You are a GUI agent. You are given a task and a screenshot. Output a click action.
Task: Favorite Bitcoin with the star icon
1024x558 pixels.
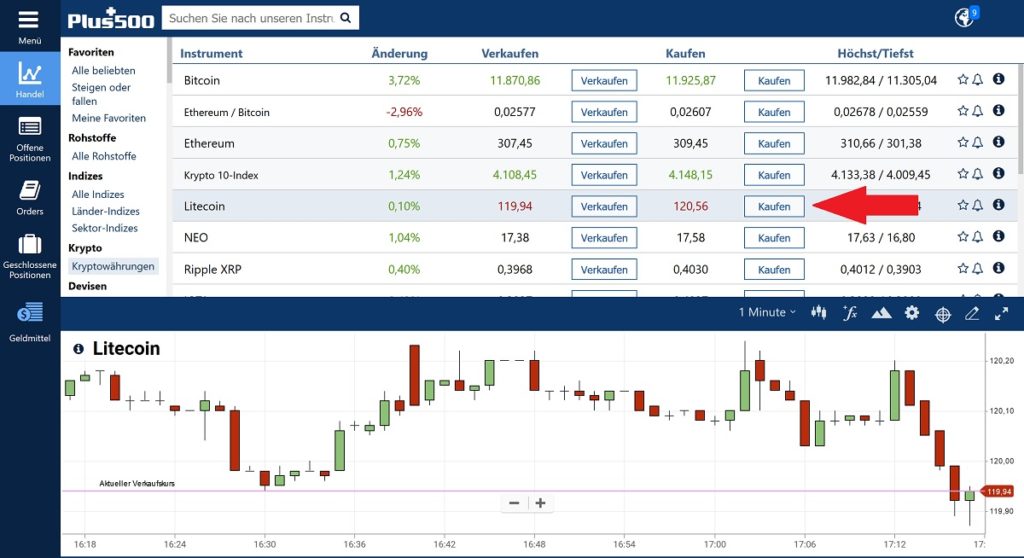(963, 80)
